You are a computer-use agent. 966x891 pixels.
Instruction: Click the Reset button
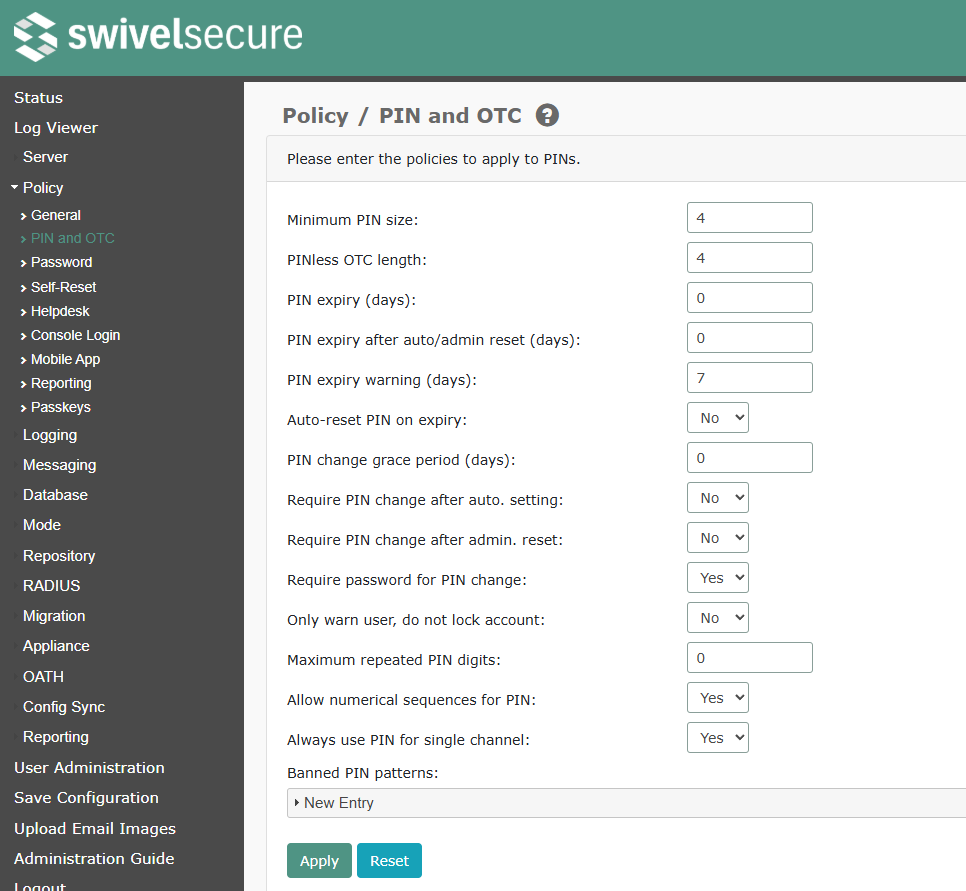pyautogui.click(x=389, y=860)
